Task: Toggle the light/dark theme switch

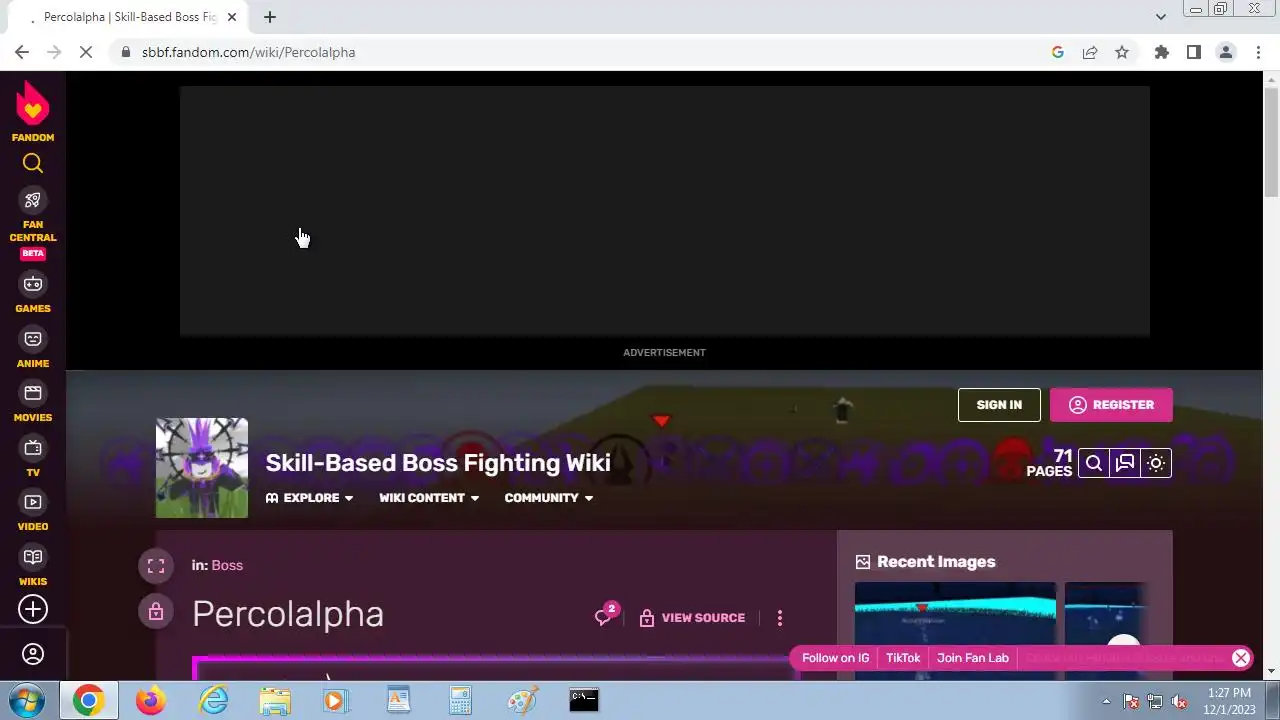Action: (x=1156, y=463)
